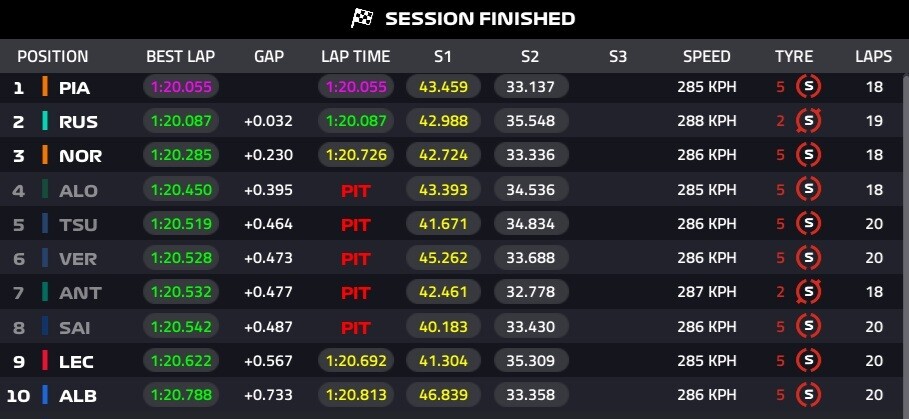The height and width of the screenshot is (419, 909).
Task: Click the soft tyre icon for ANT
Action: tap(808, 292)
